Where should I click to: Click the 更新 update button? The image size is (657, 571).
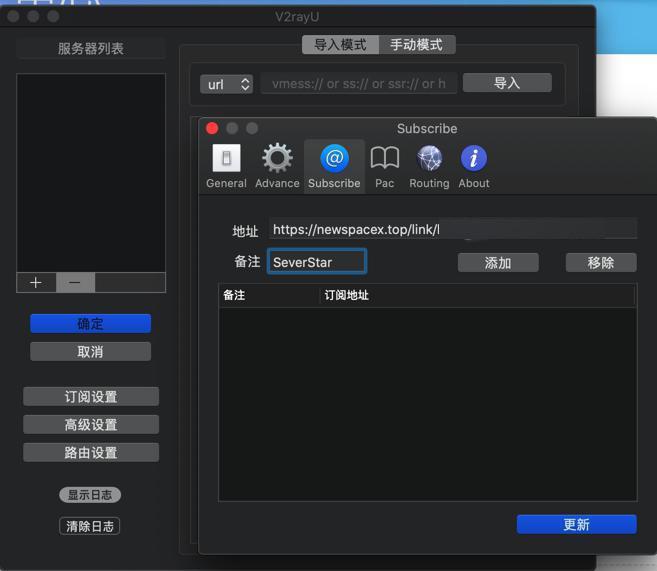tap(577, 524)
